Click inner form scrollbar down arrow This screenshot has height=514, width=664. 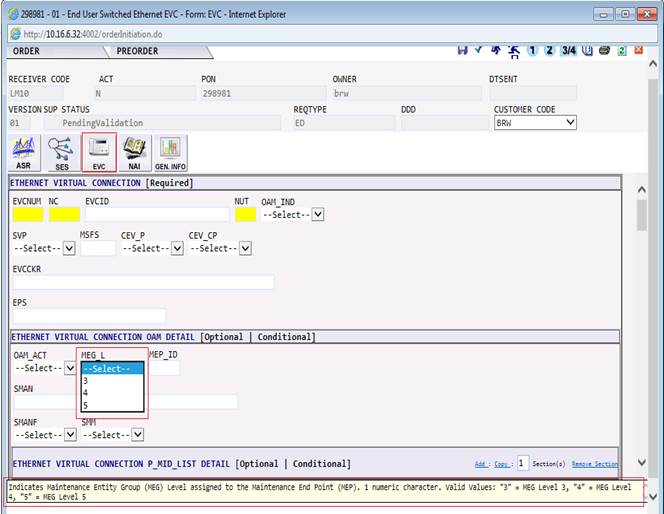[x=642, y=462]
